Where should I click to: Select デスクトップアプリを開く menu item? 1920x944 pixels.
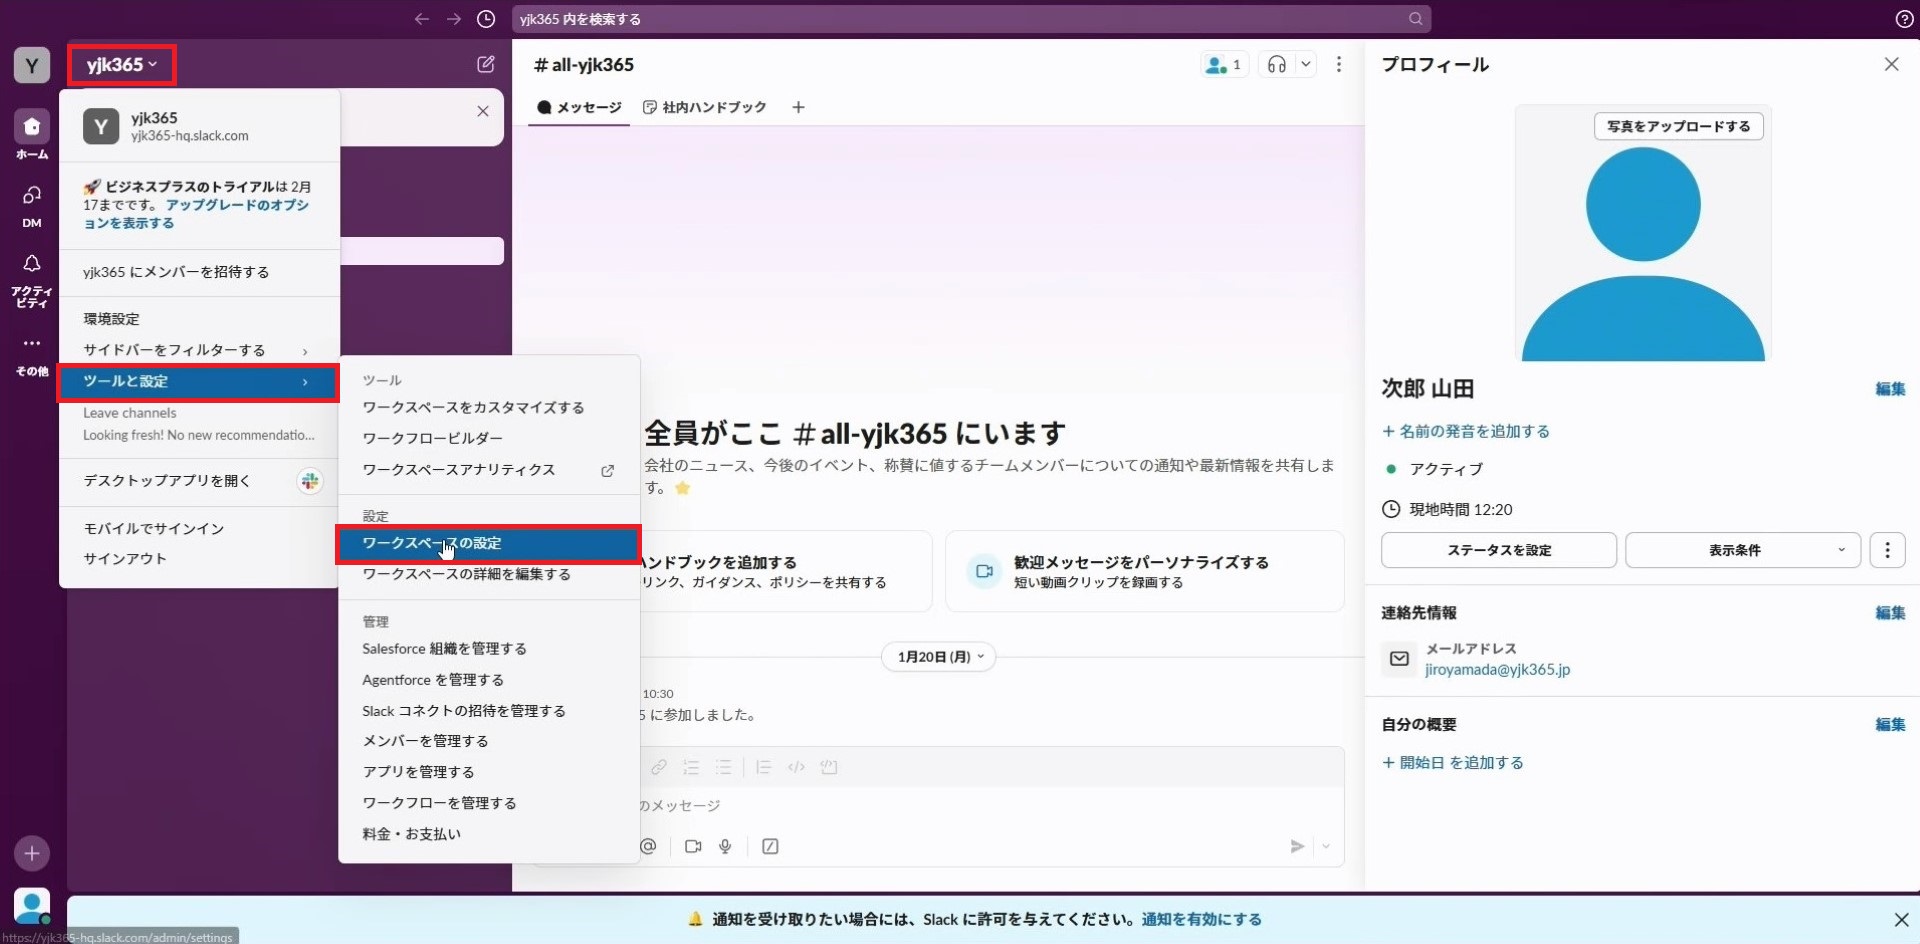pyautogui.click(x=198, y=481)
